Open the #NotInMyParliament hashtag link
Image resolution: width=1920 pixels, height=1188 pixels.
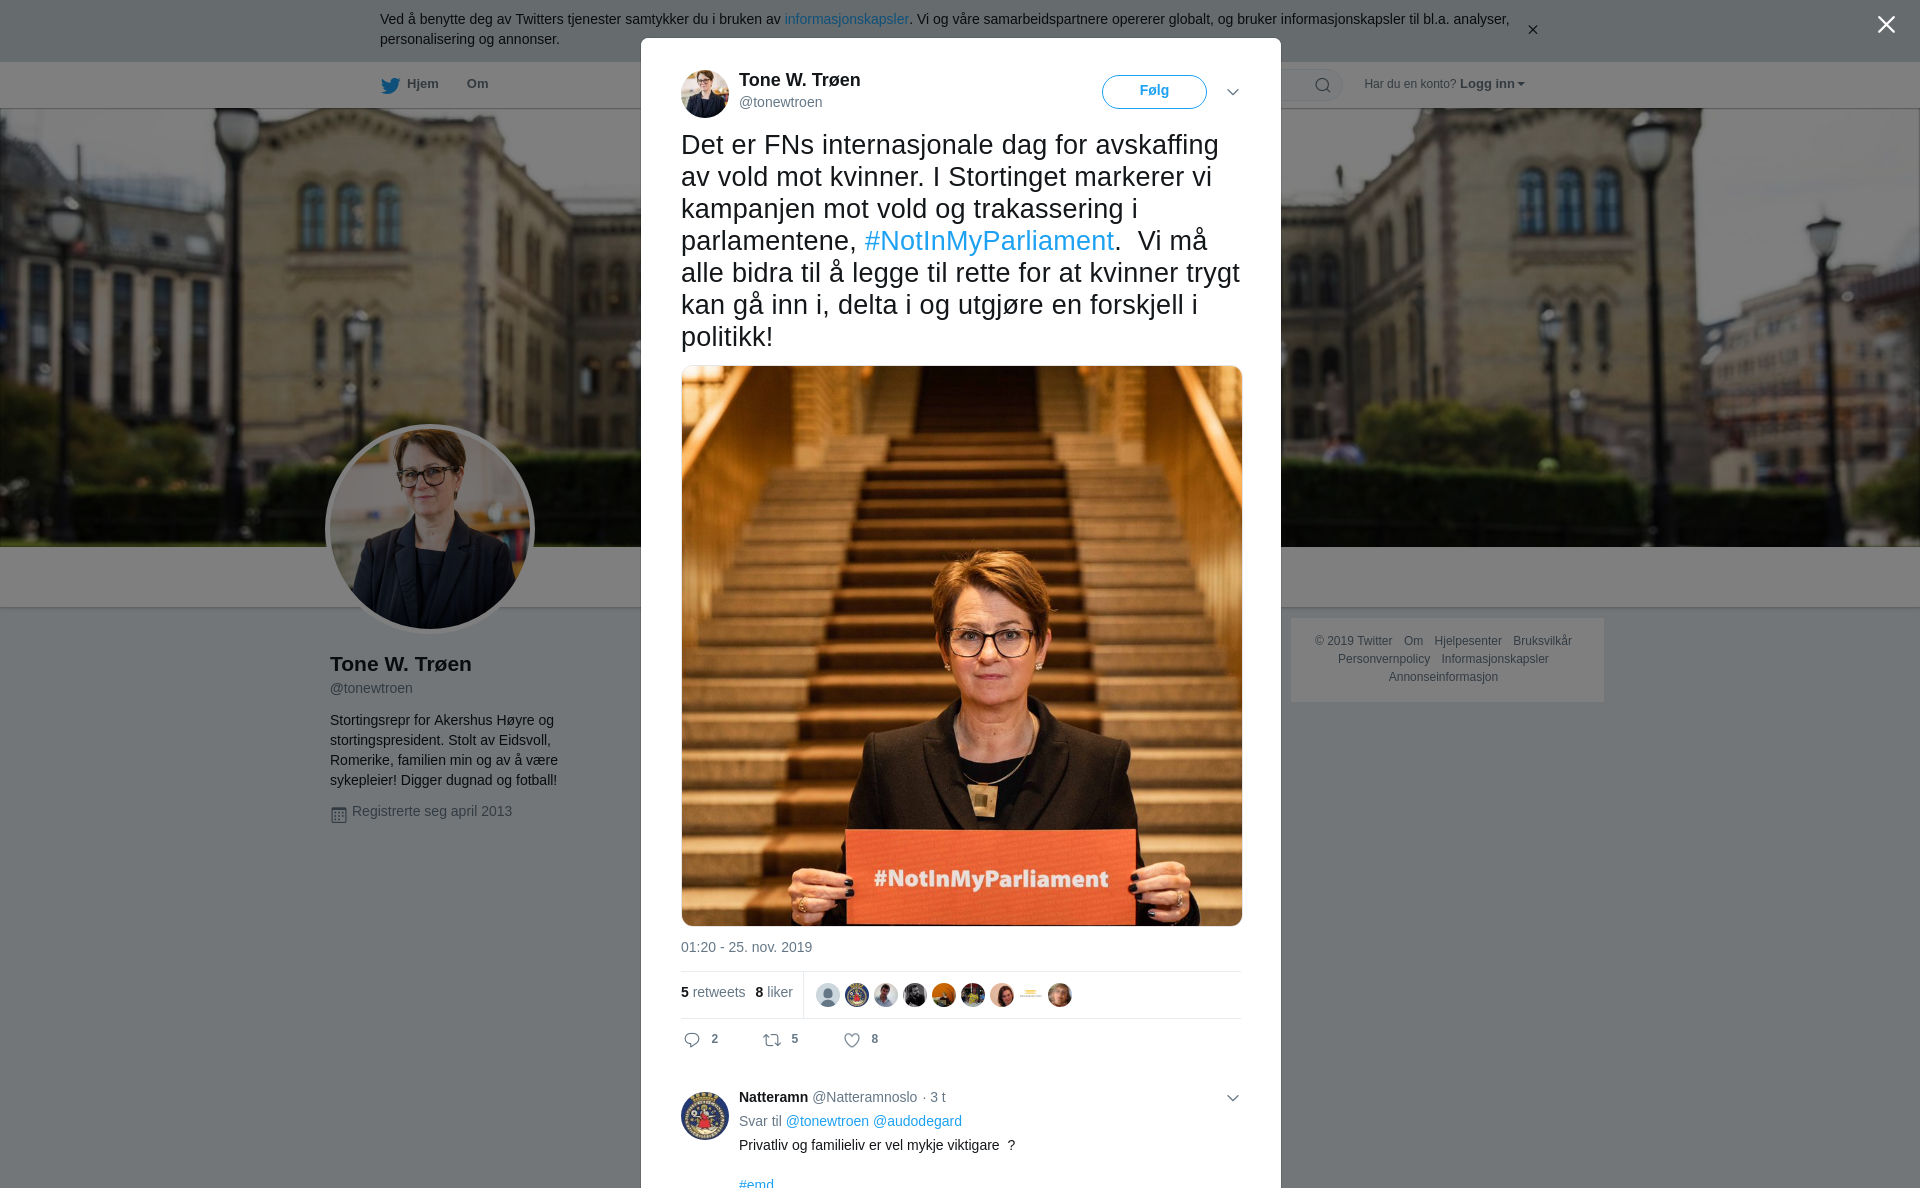[x=989, y=241]
